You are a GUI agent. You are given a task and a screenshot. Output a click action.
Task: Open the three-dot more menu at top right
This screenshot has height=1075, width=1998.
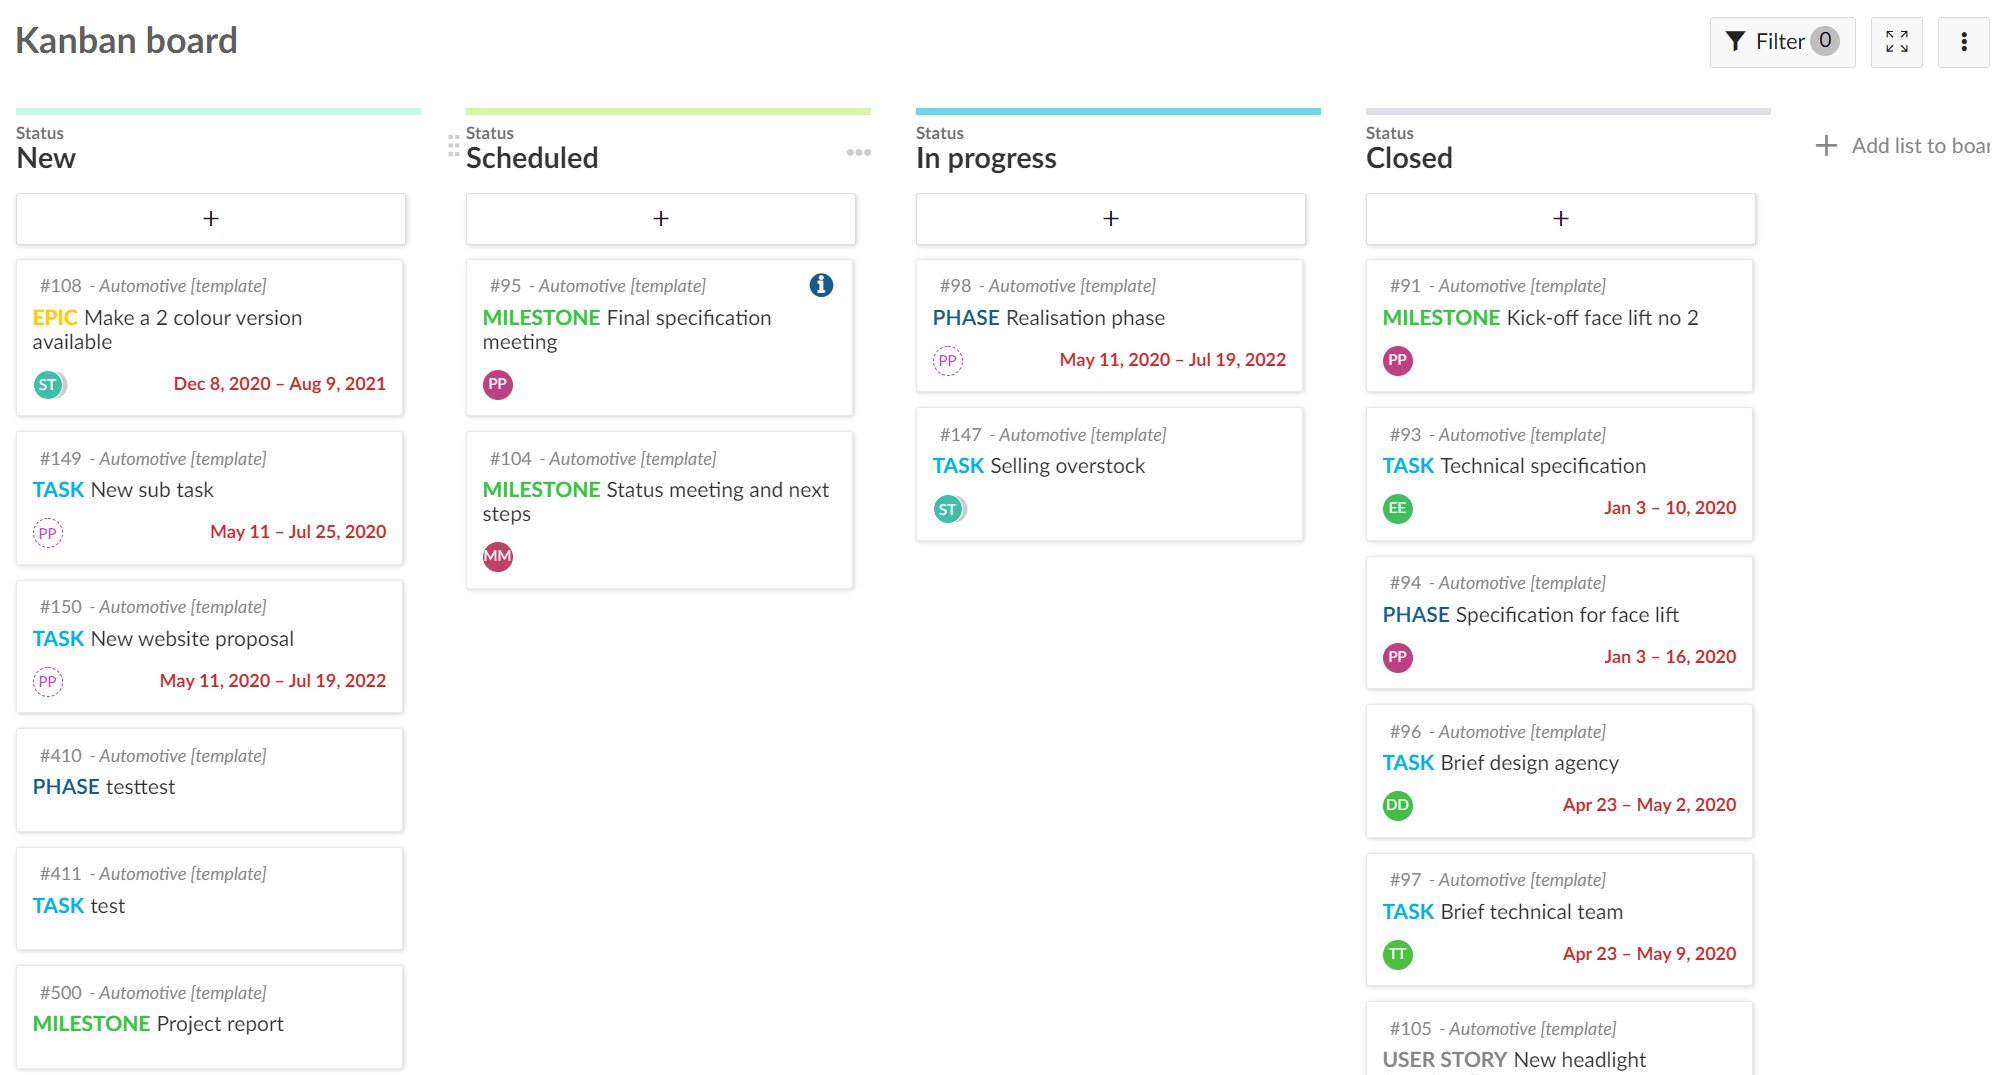click(x=1964, y=41)
